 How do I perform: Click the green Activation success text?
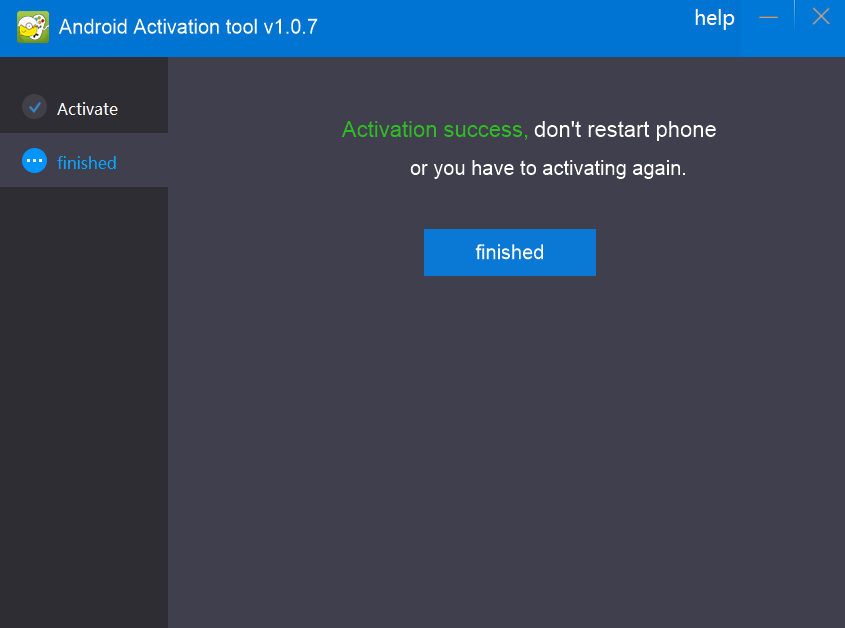tap(435, 130)
